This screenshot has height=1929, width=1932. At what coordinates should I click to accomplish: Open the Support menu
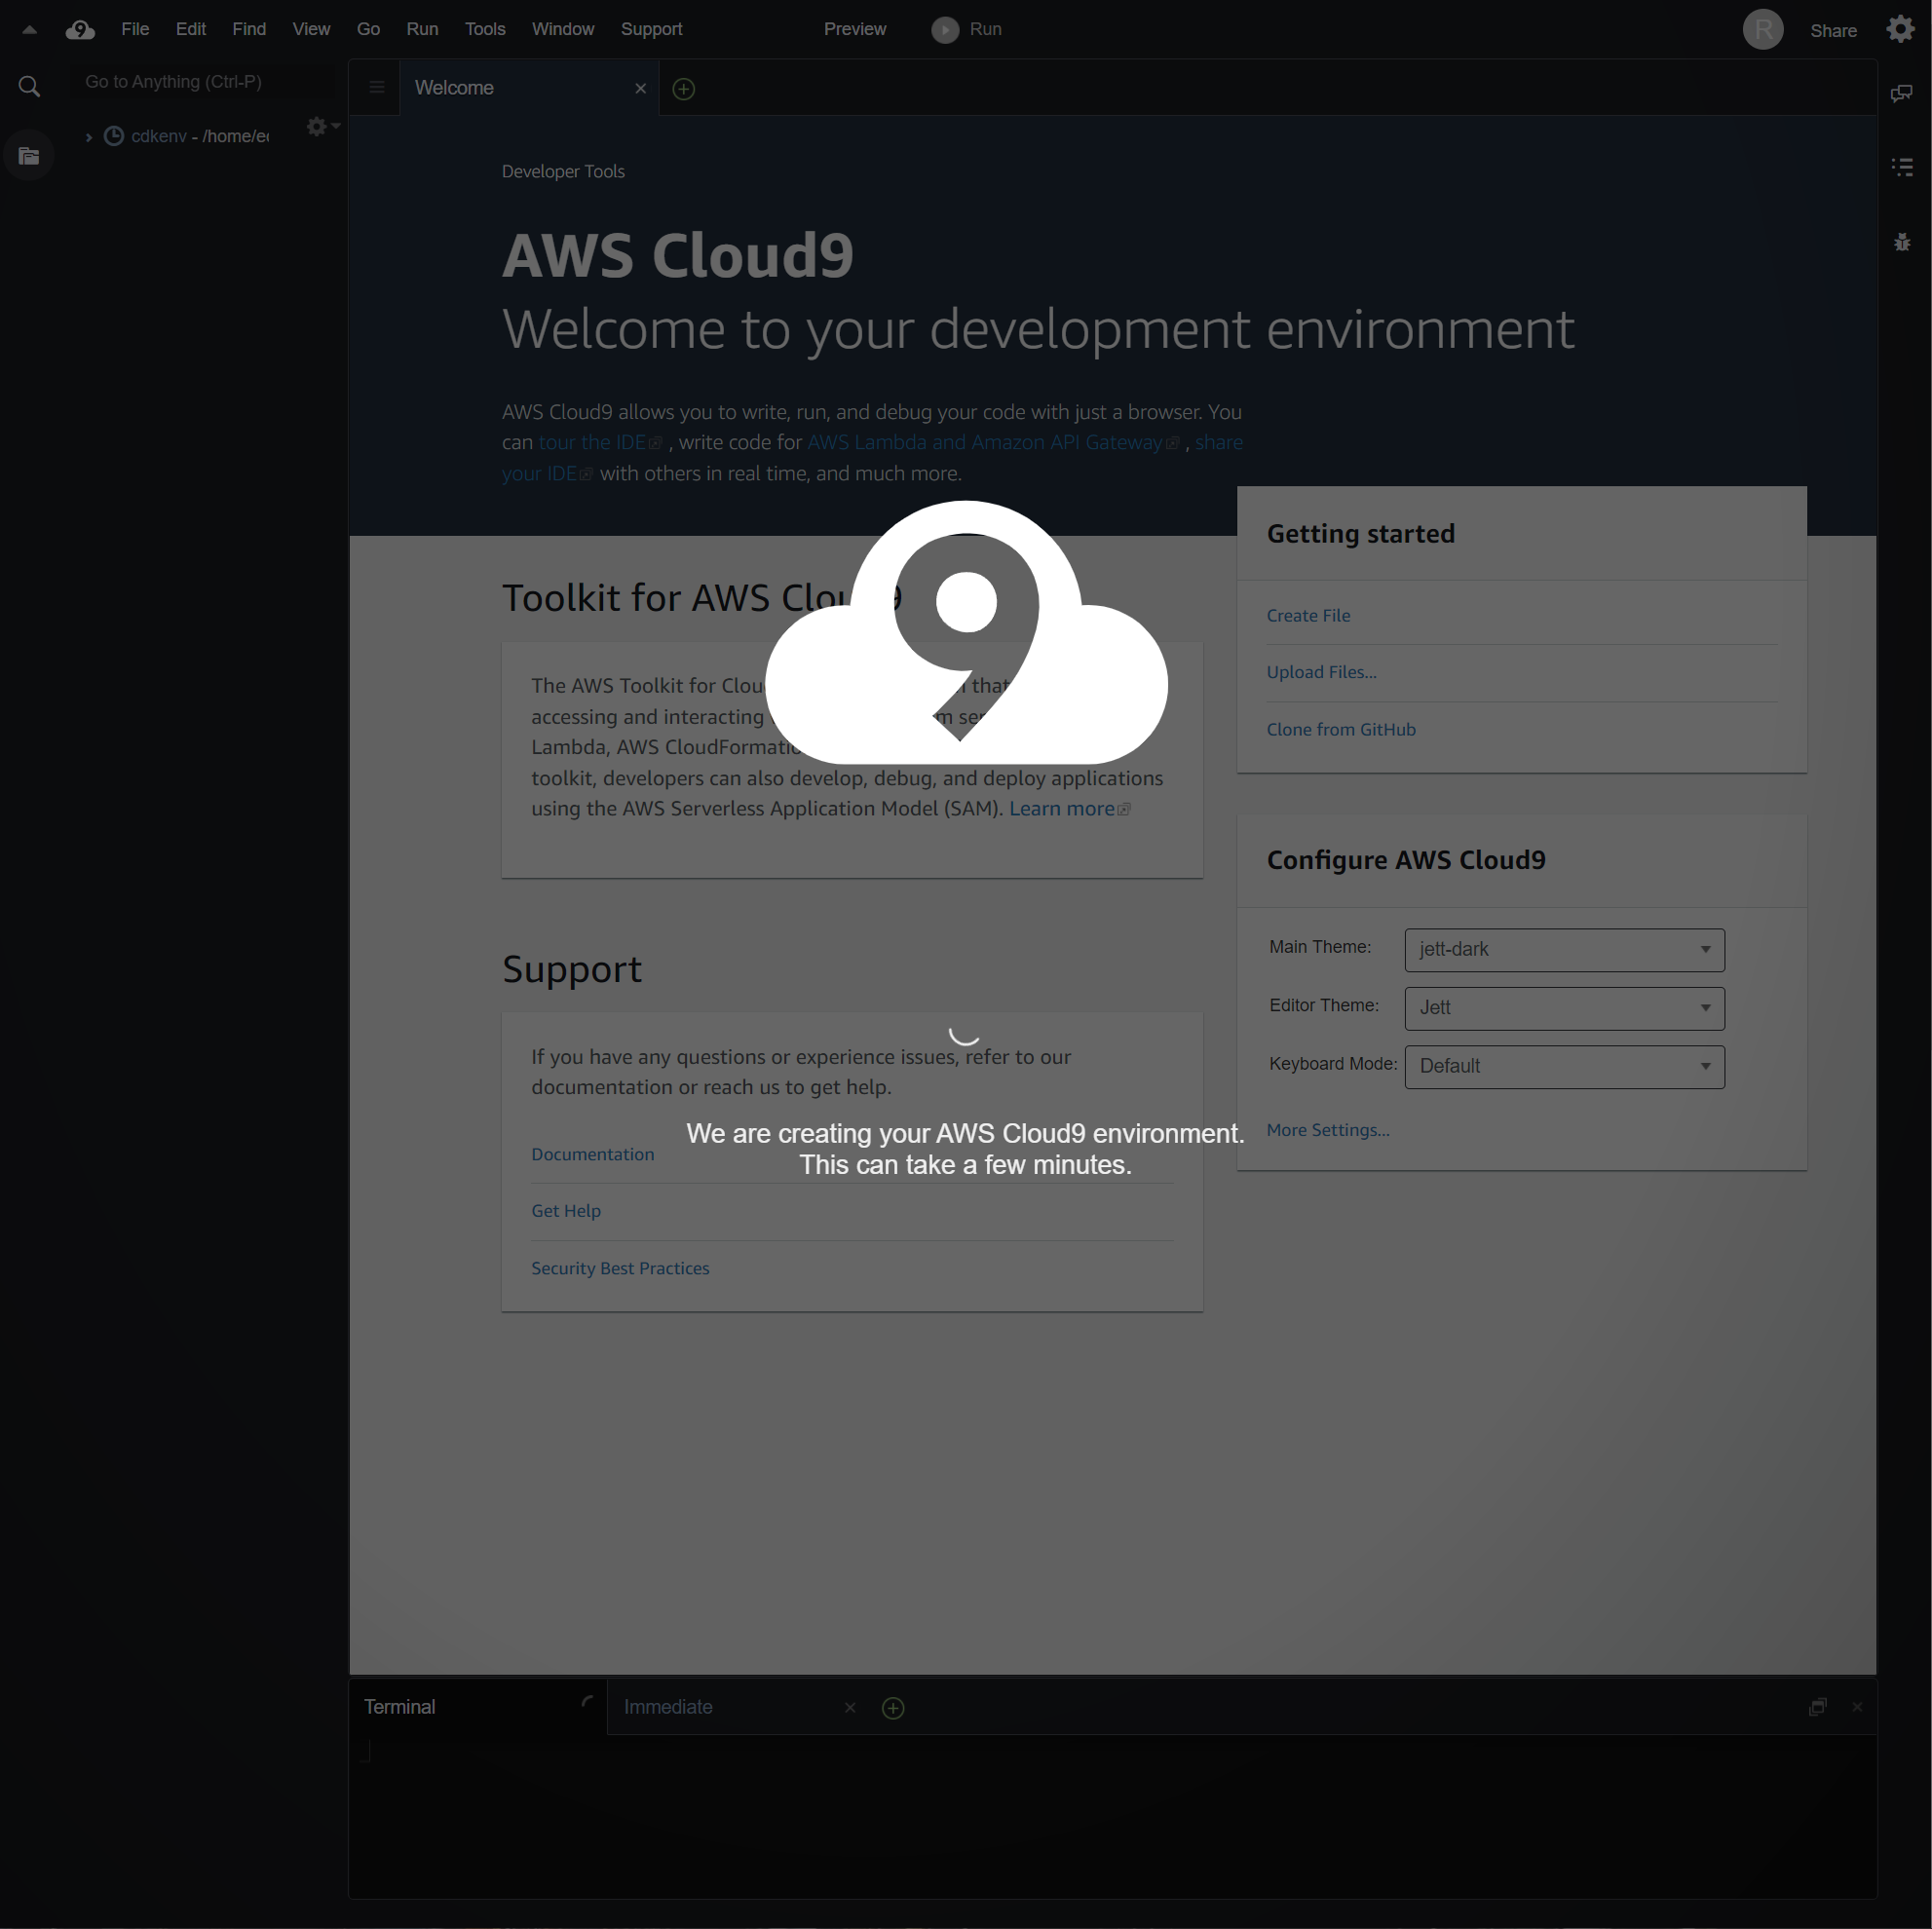pos(651,29)
